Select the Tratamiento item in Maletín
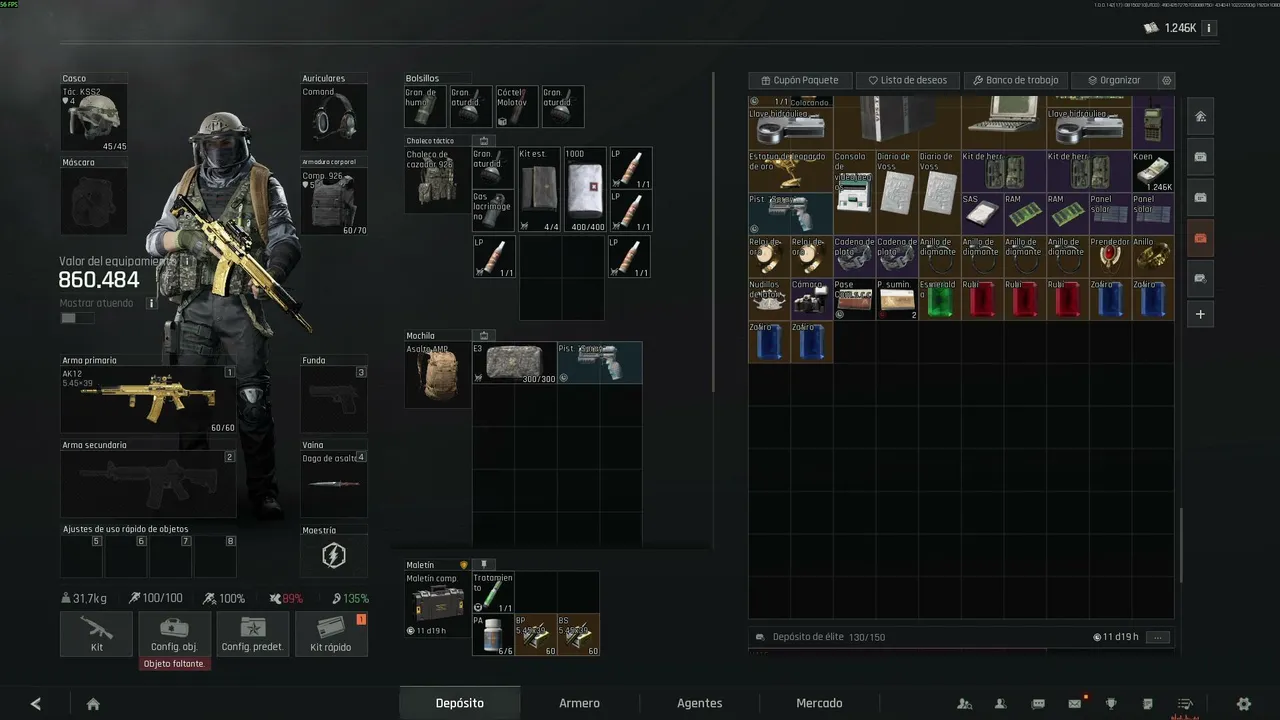Viewport: 1280px width, 720px height. (493, 593)
